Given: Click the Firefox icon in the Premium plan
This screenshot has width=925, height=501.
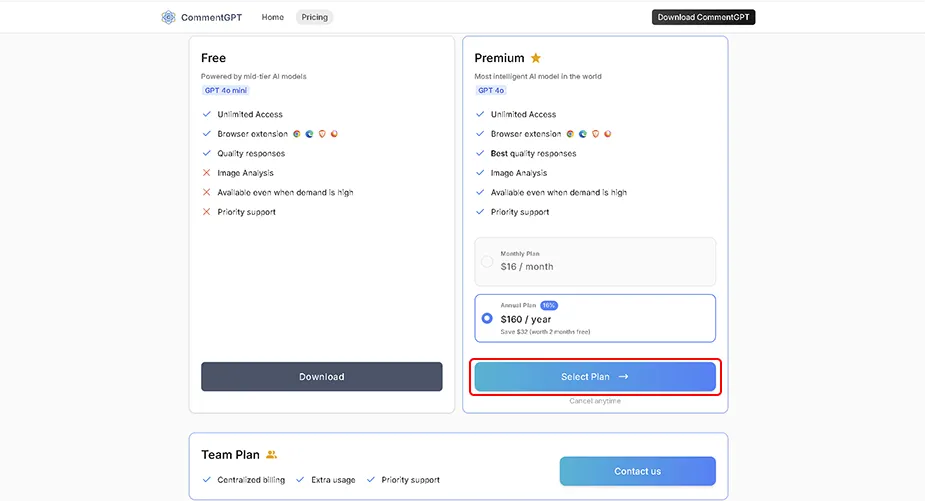Looking at the screenshot, I should pyautogui.click(x=608, y=134).
